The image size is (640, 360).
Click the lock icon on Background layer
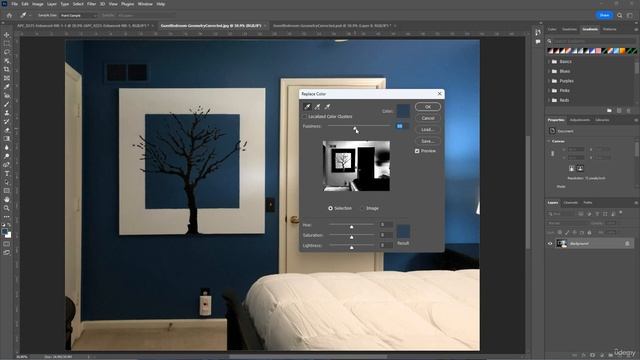(x=627, y=244)
